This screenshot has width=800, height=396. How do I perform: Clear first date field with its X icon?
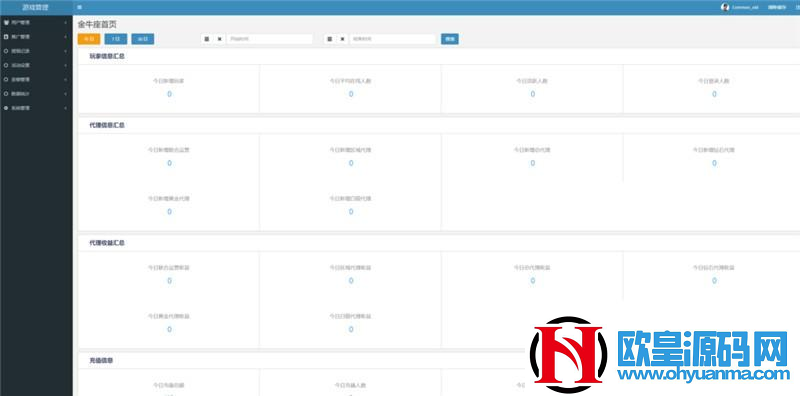pyautogui.click(x=219, y=39)
